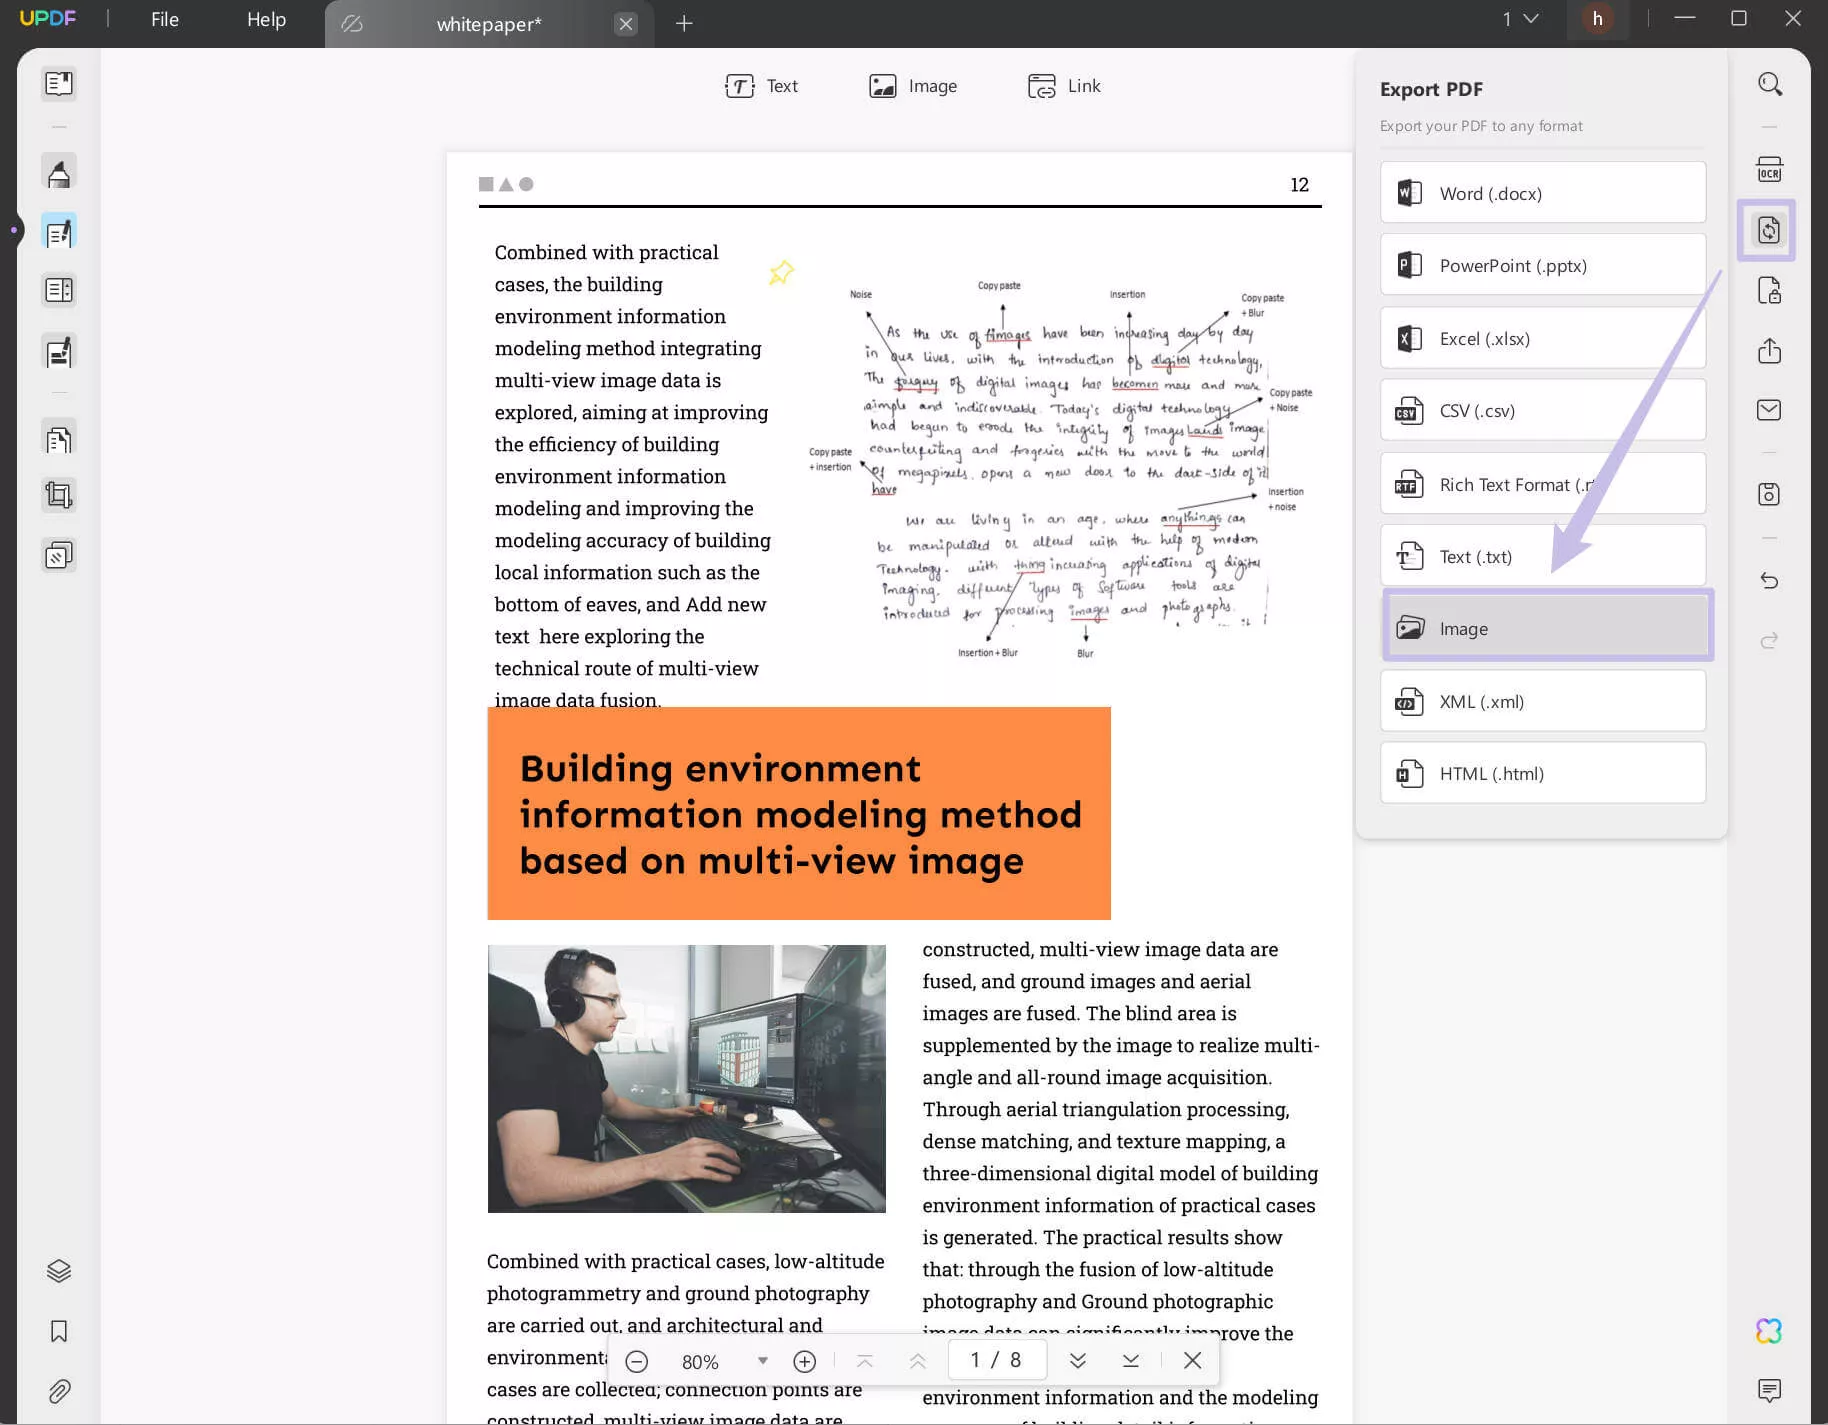Open a new tab with plus
This screenshot has width=1828, height=1425.
point(684,23)
